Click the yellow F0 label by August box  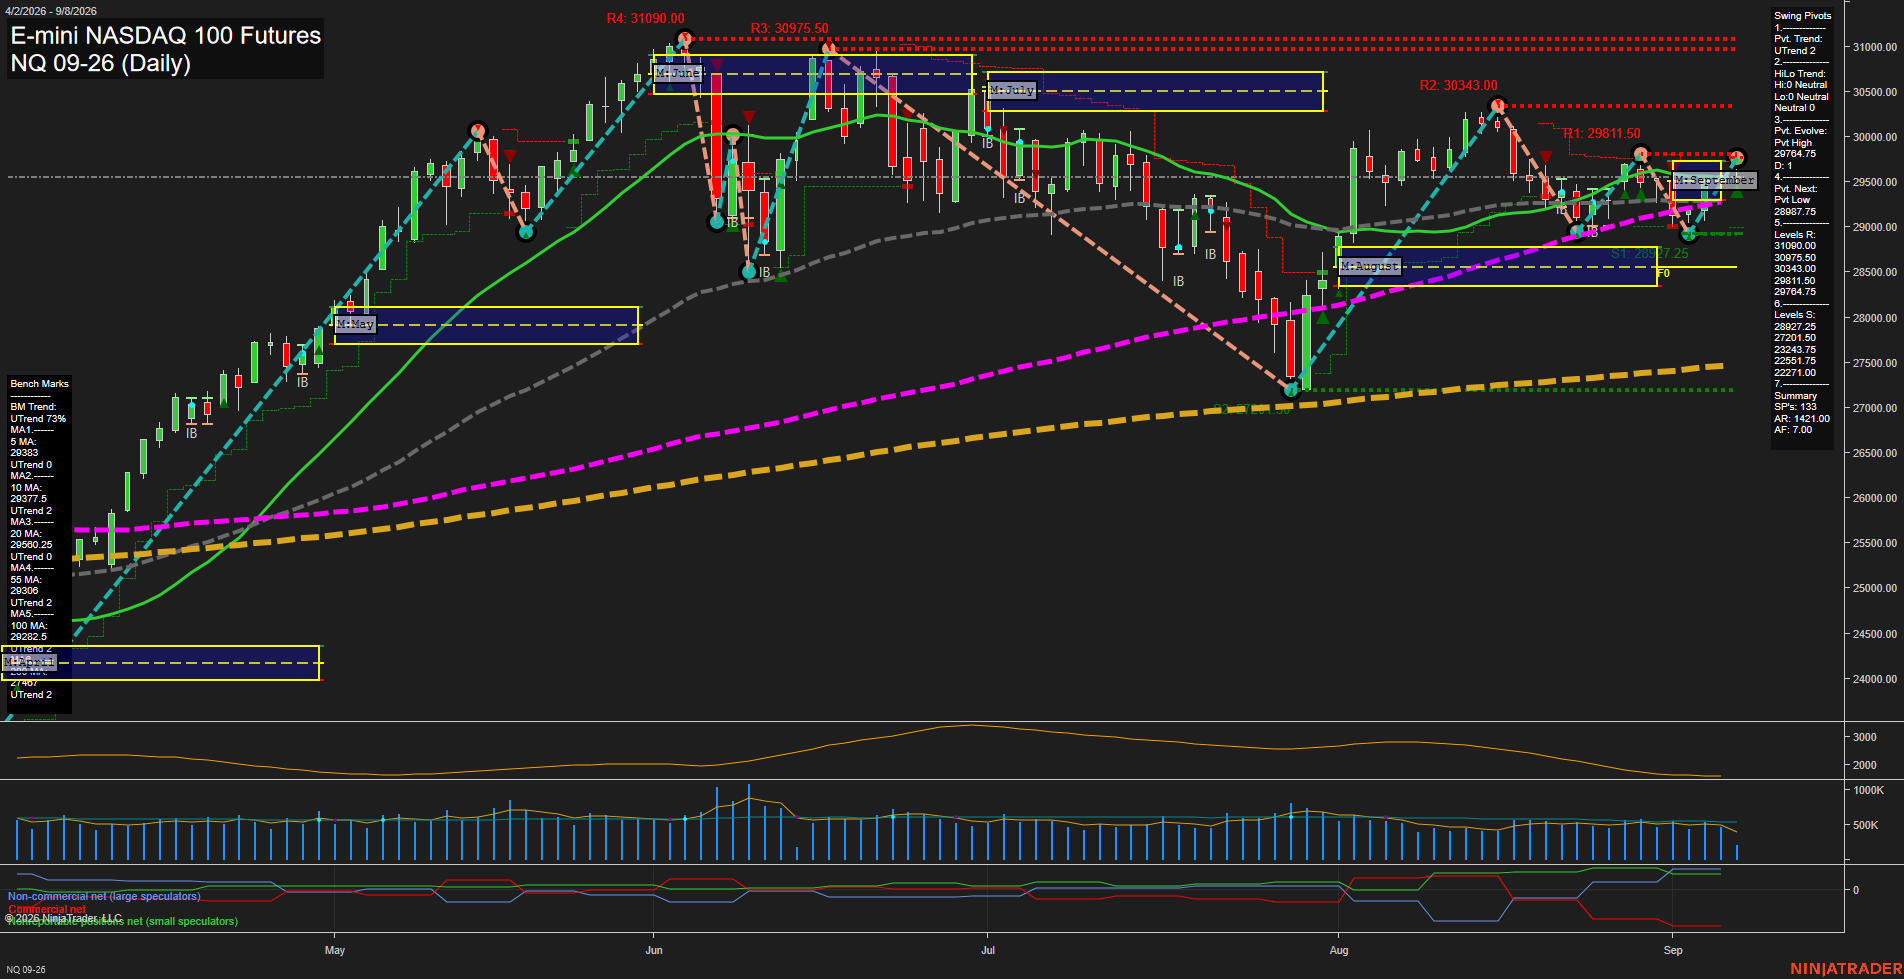point(1663,273)
